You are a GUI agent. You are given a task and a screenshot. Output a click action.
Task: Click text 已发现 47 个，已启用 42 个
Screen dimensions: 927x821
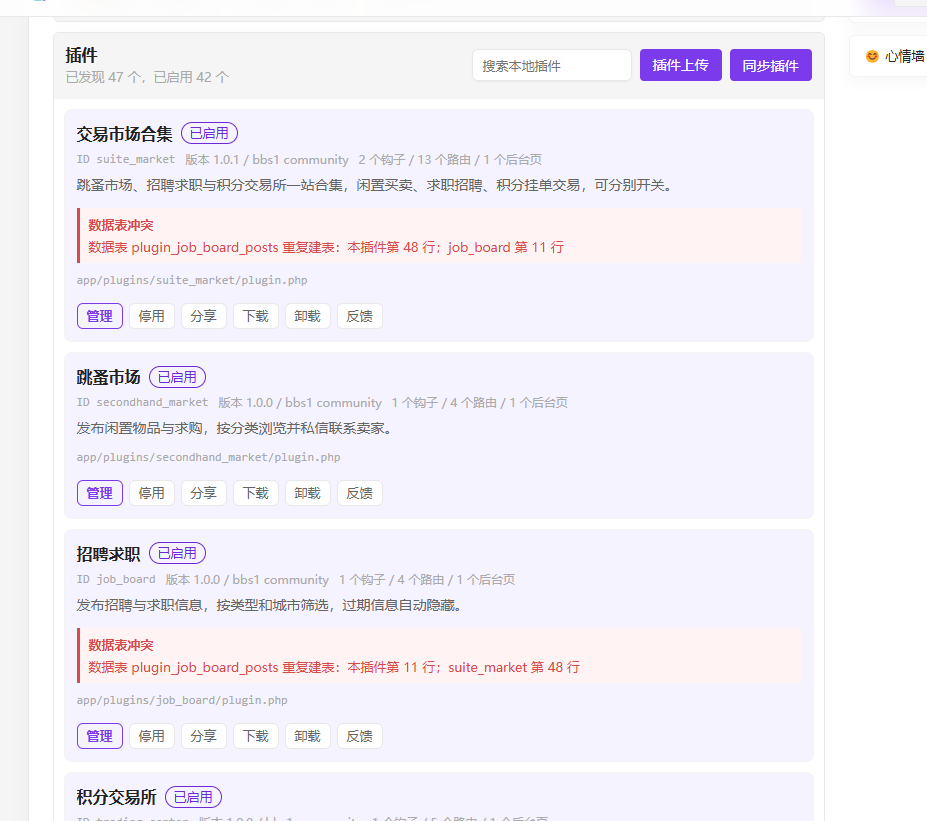click(x=147, y=77)
